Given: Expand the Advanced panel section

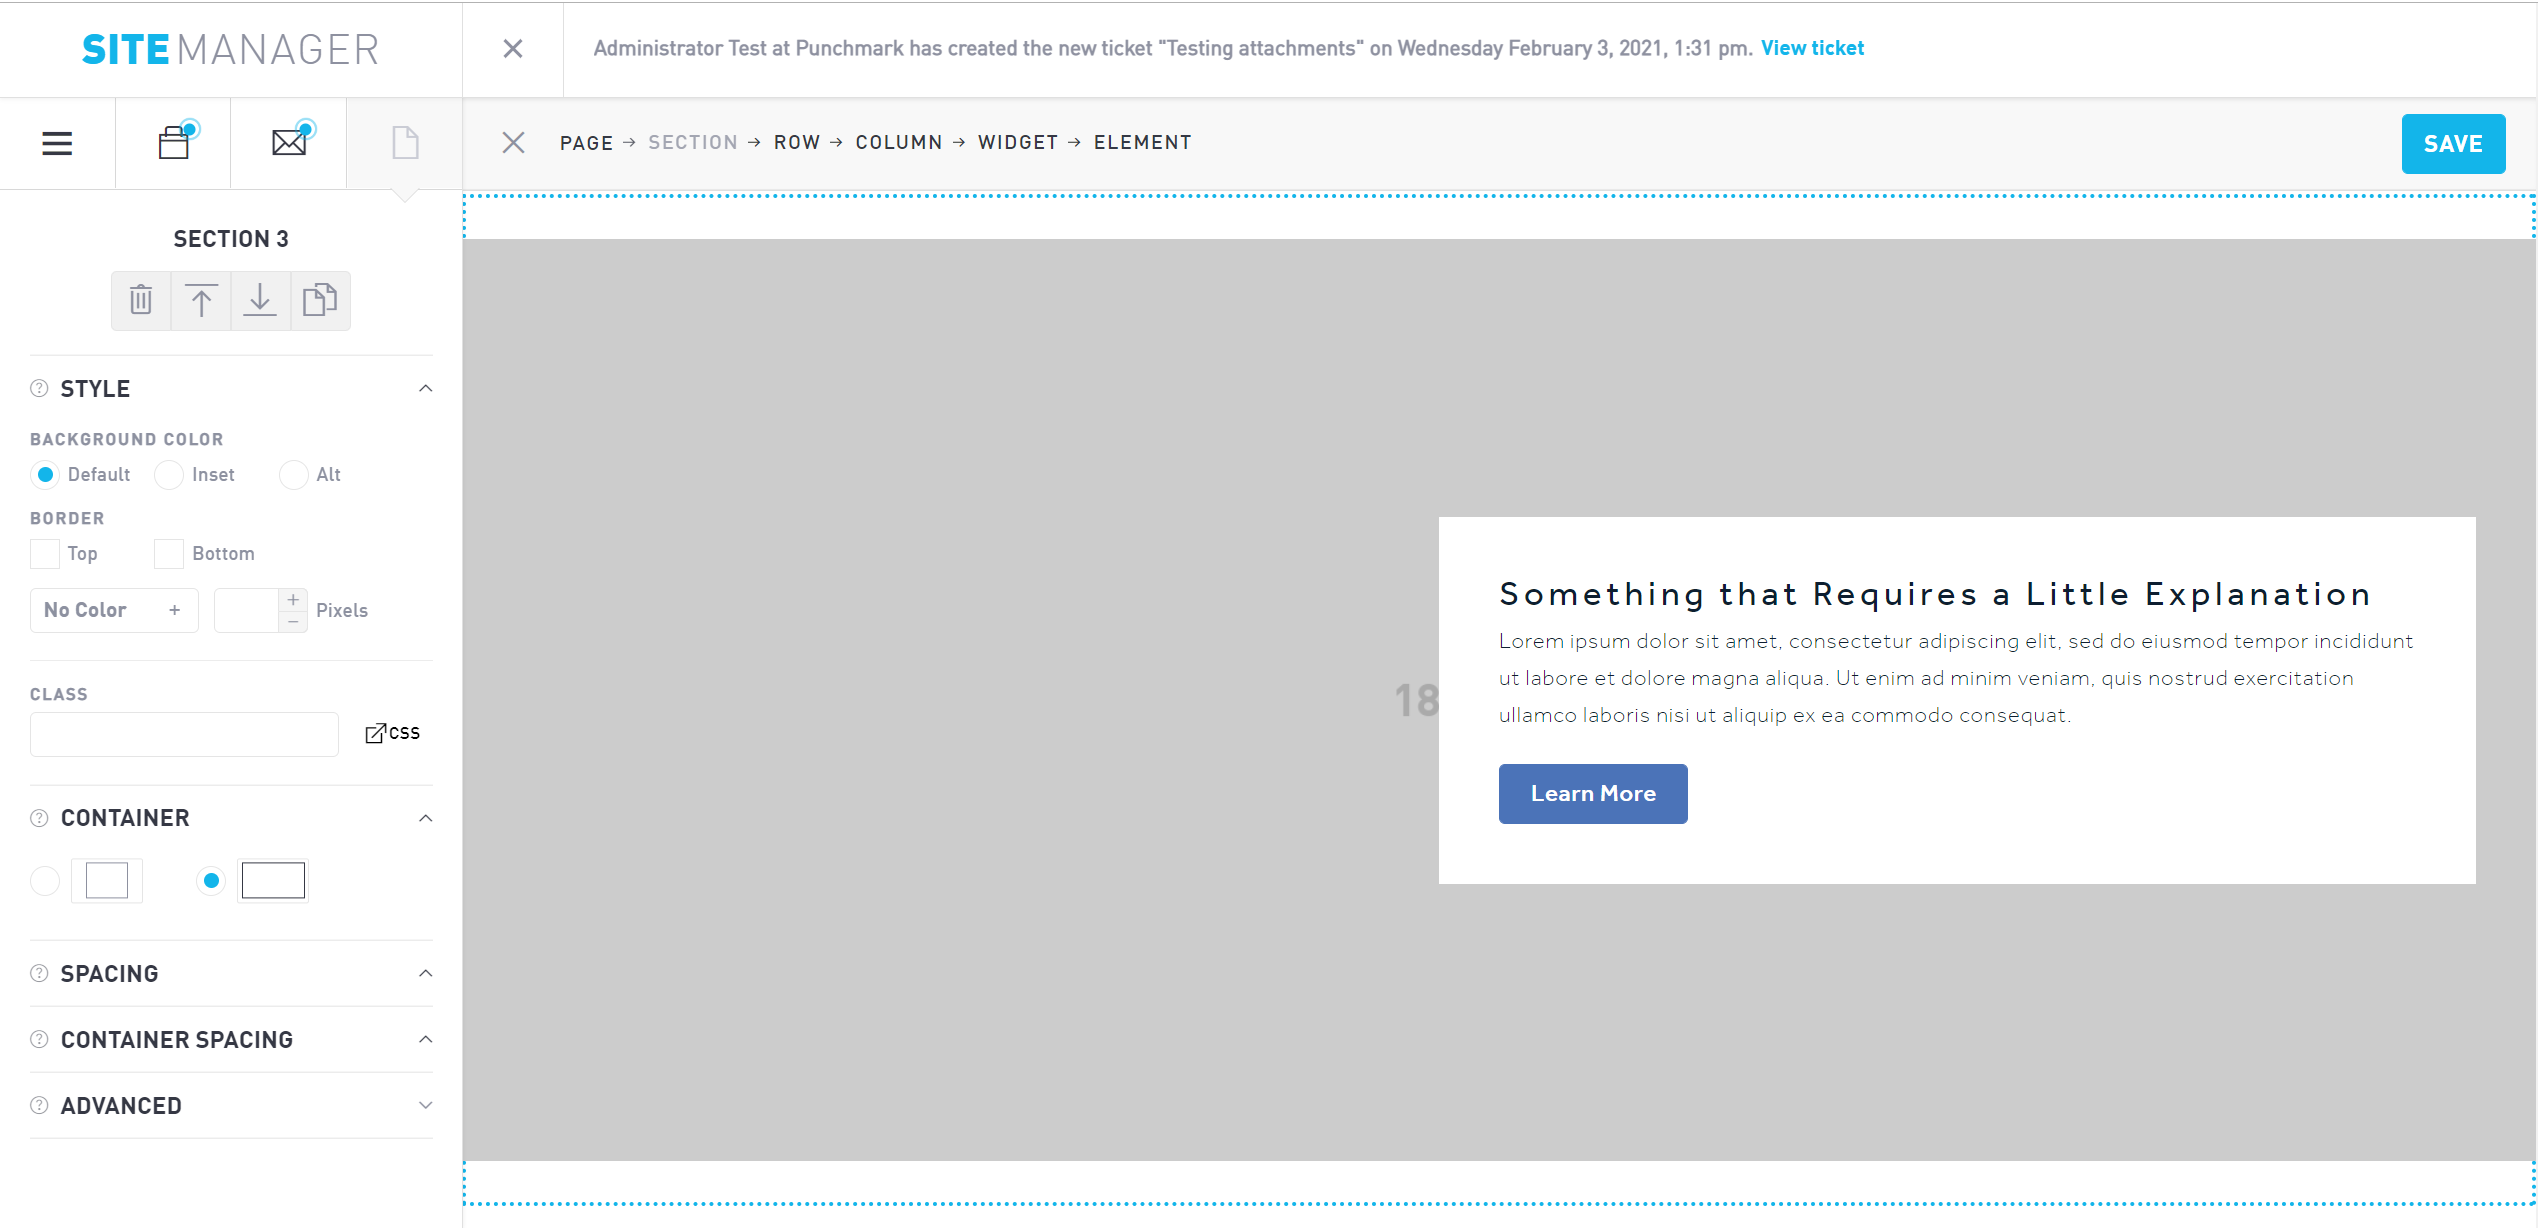Looking at the screenshot, I should coord(425,1105).
